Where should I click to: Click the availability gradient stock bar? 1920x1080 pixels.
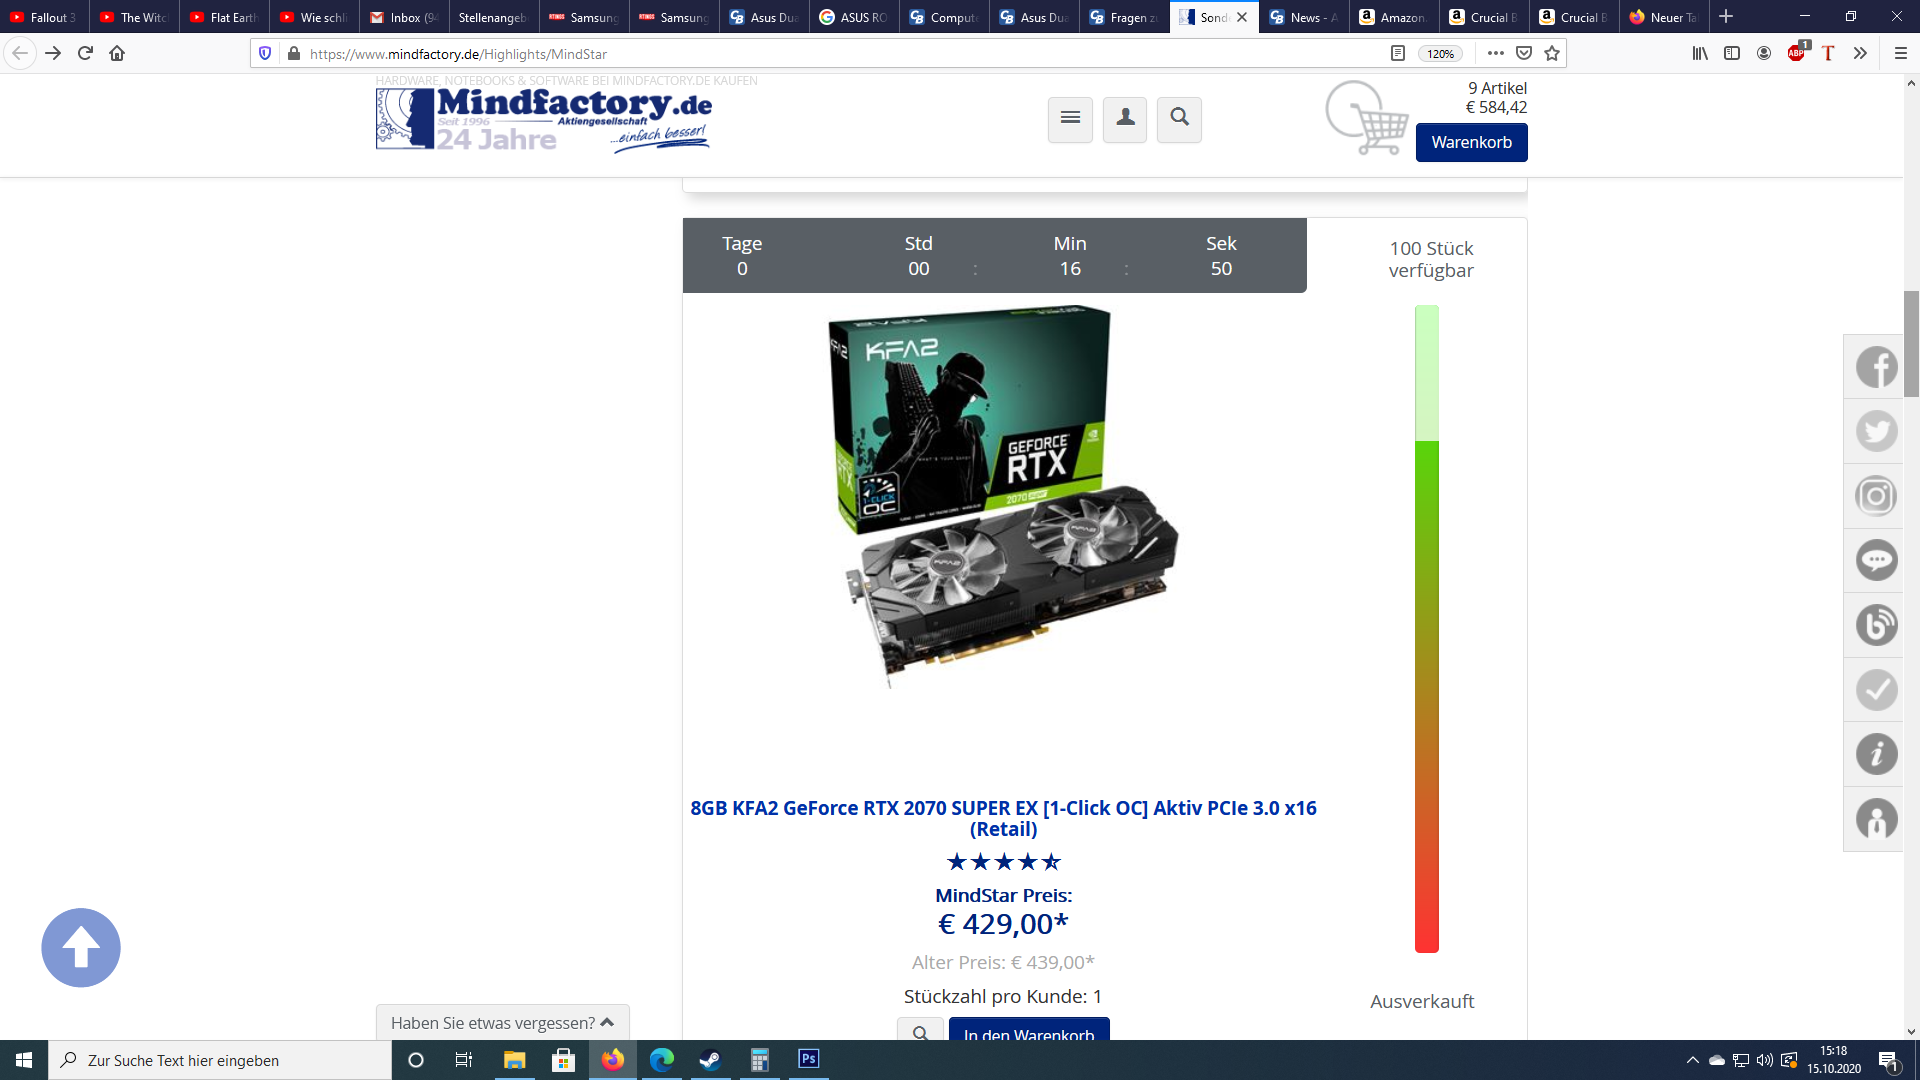tap(1426, 630)
